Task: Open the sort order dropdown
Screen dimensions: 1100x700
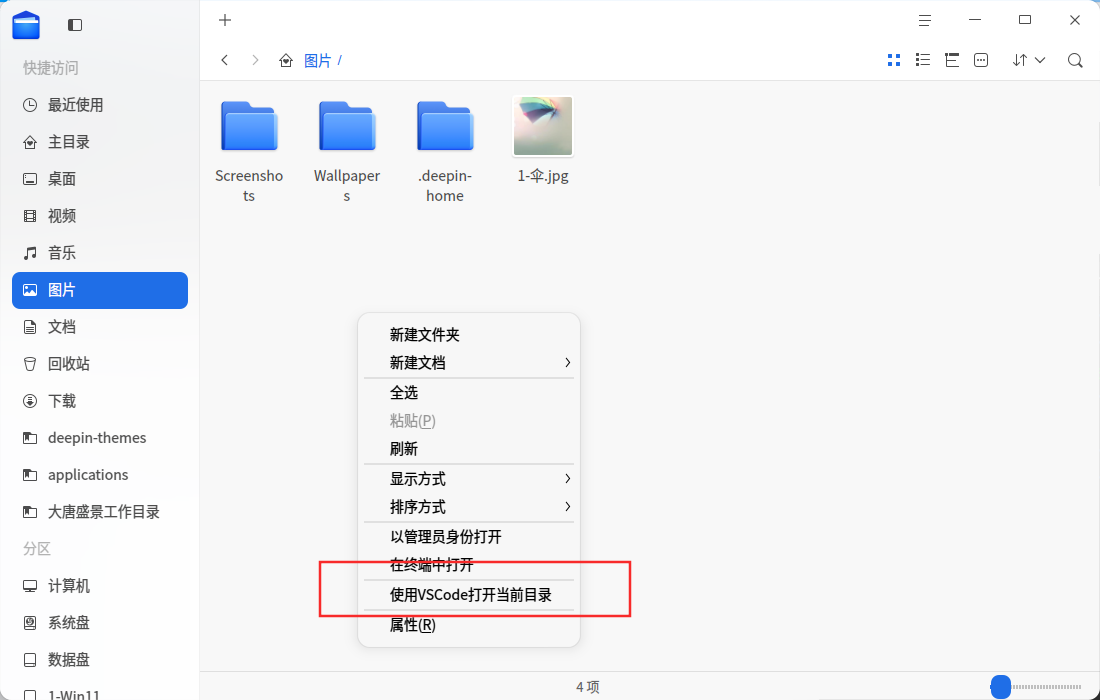Action: [1028, 60]
